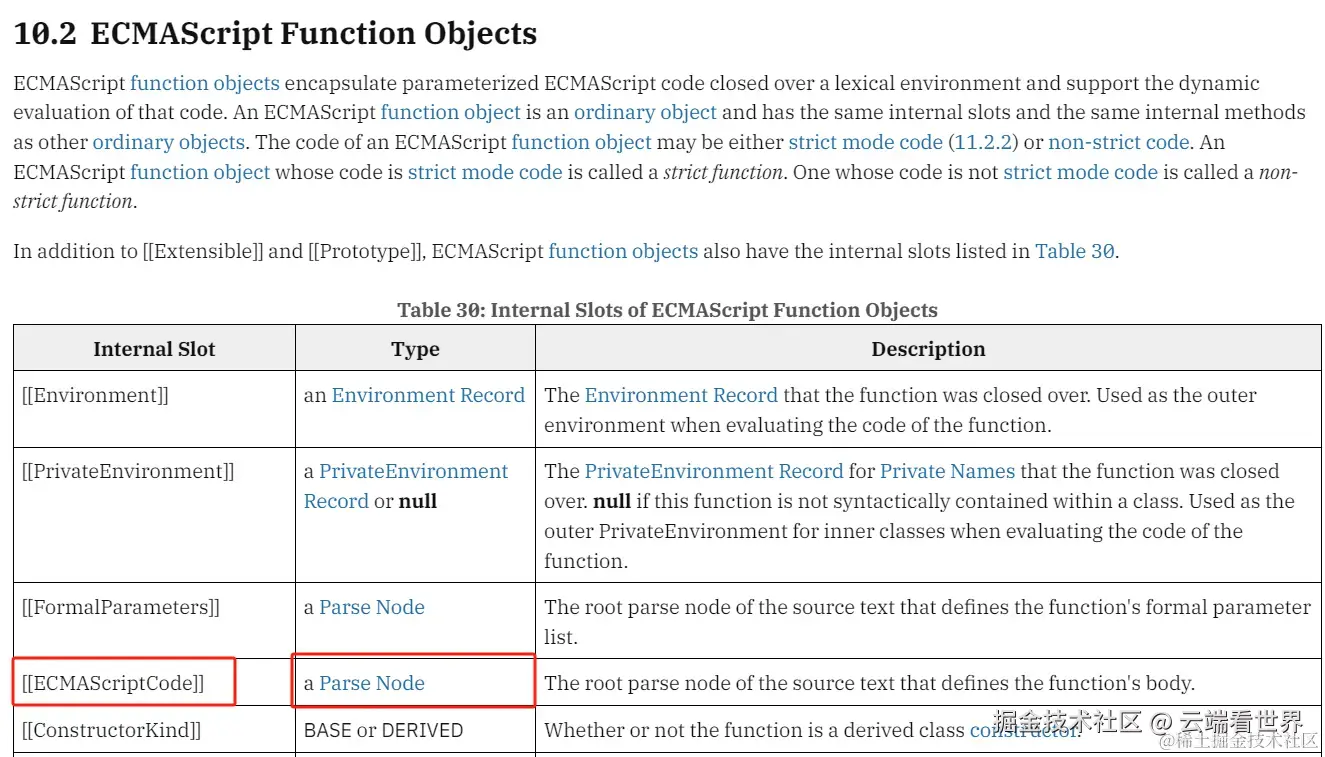1325x757 pixels.
Task: Click 'Parse Node' link in the FormalParameters row
Action: (372, 607)
